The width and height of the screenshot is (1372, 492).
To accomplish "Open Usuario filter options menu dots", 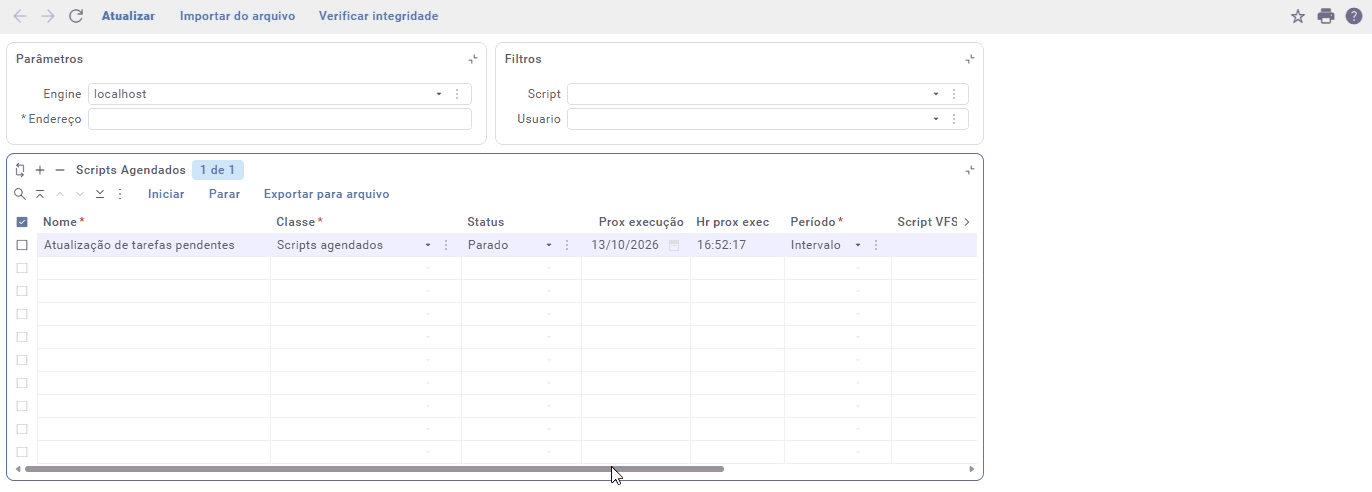I will pos(954,119).
